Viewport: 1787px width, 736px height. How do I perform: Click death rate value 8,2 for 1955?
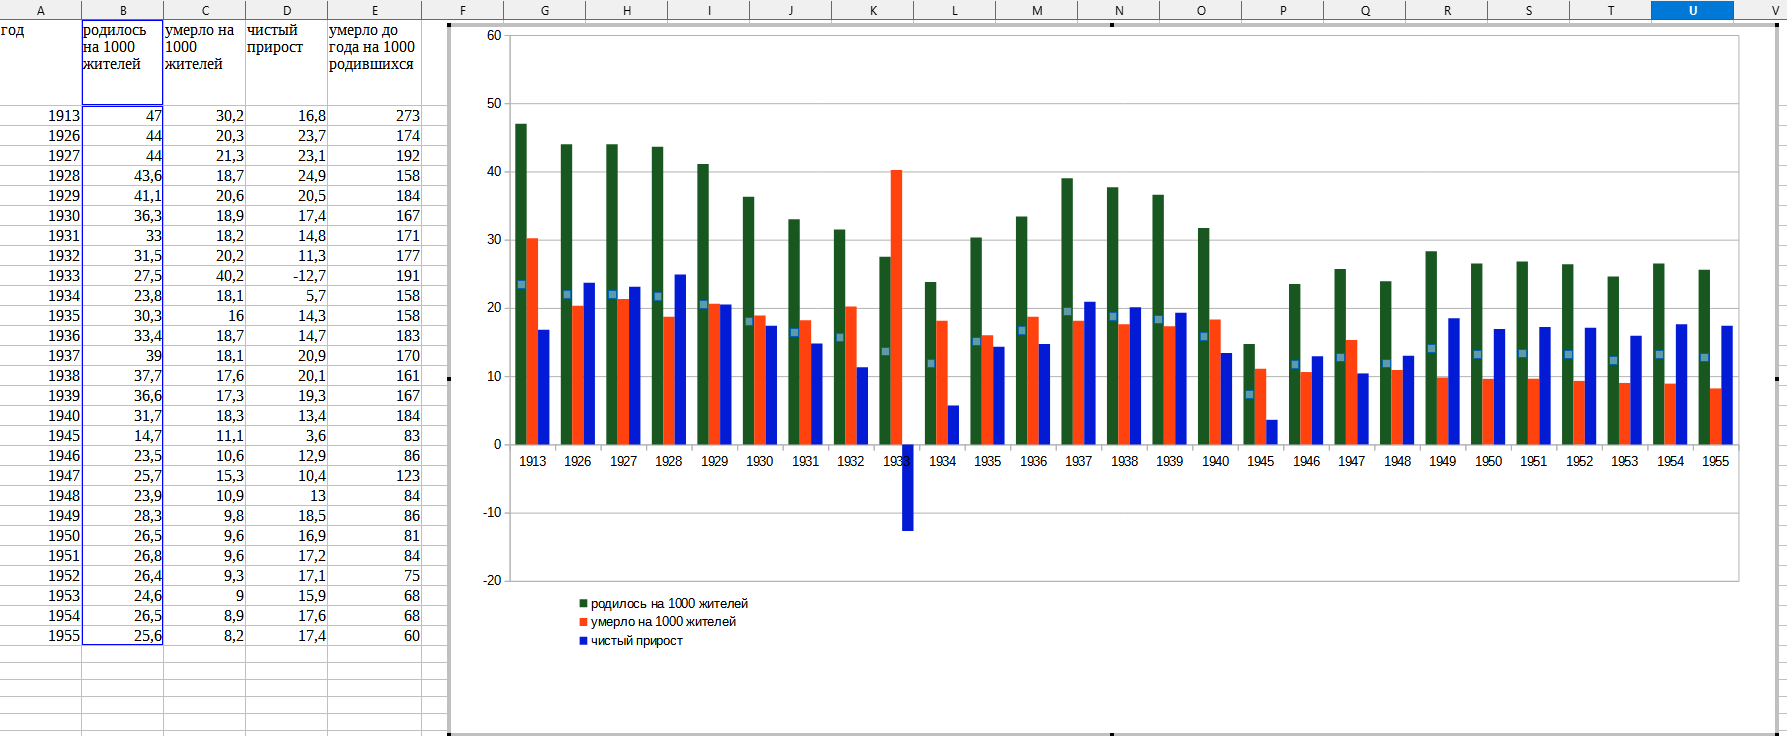pos(205,636)
